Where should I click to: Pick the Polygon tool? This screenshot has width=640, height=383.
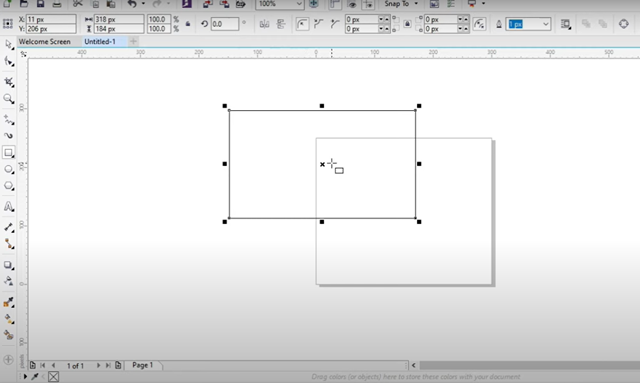click(x=9, y=186)
